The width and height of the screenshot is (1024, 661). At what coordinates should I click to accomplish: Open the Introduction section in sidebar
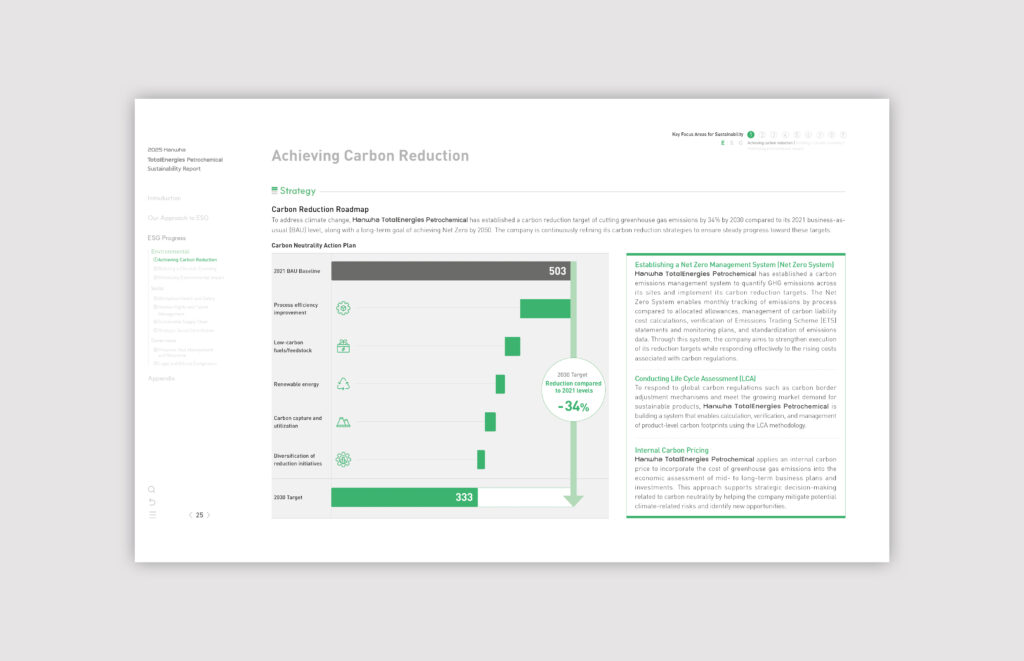[164, 198]
